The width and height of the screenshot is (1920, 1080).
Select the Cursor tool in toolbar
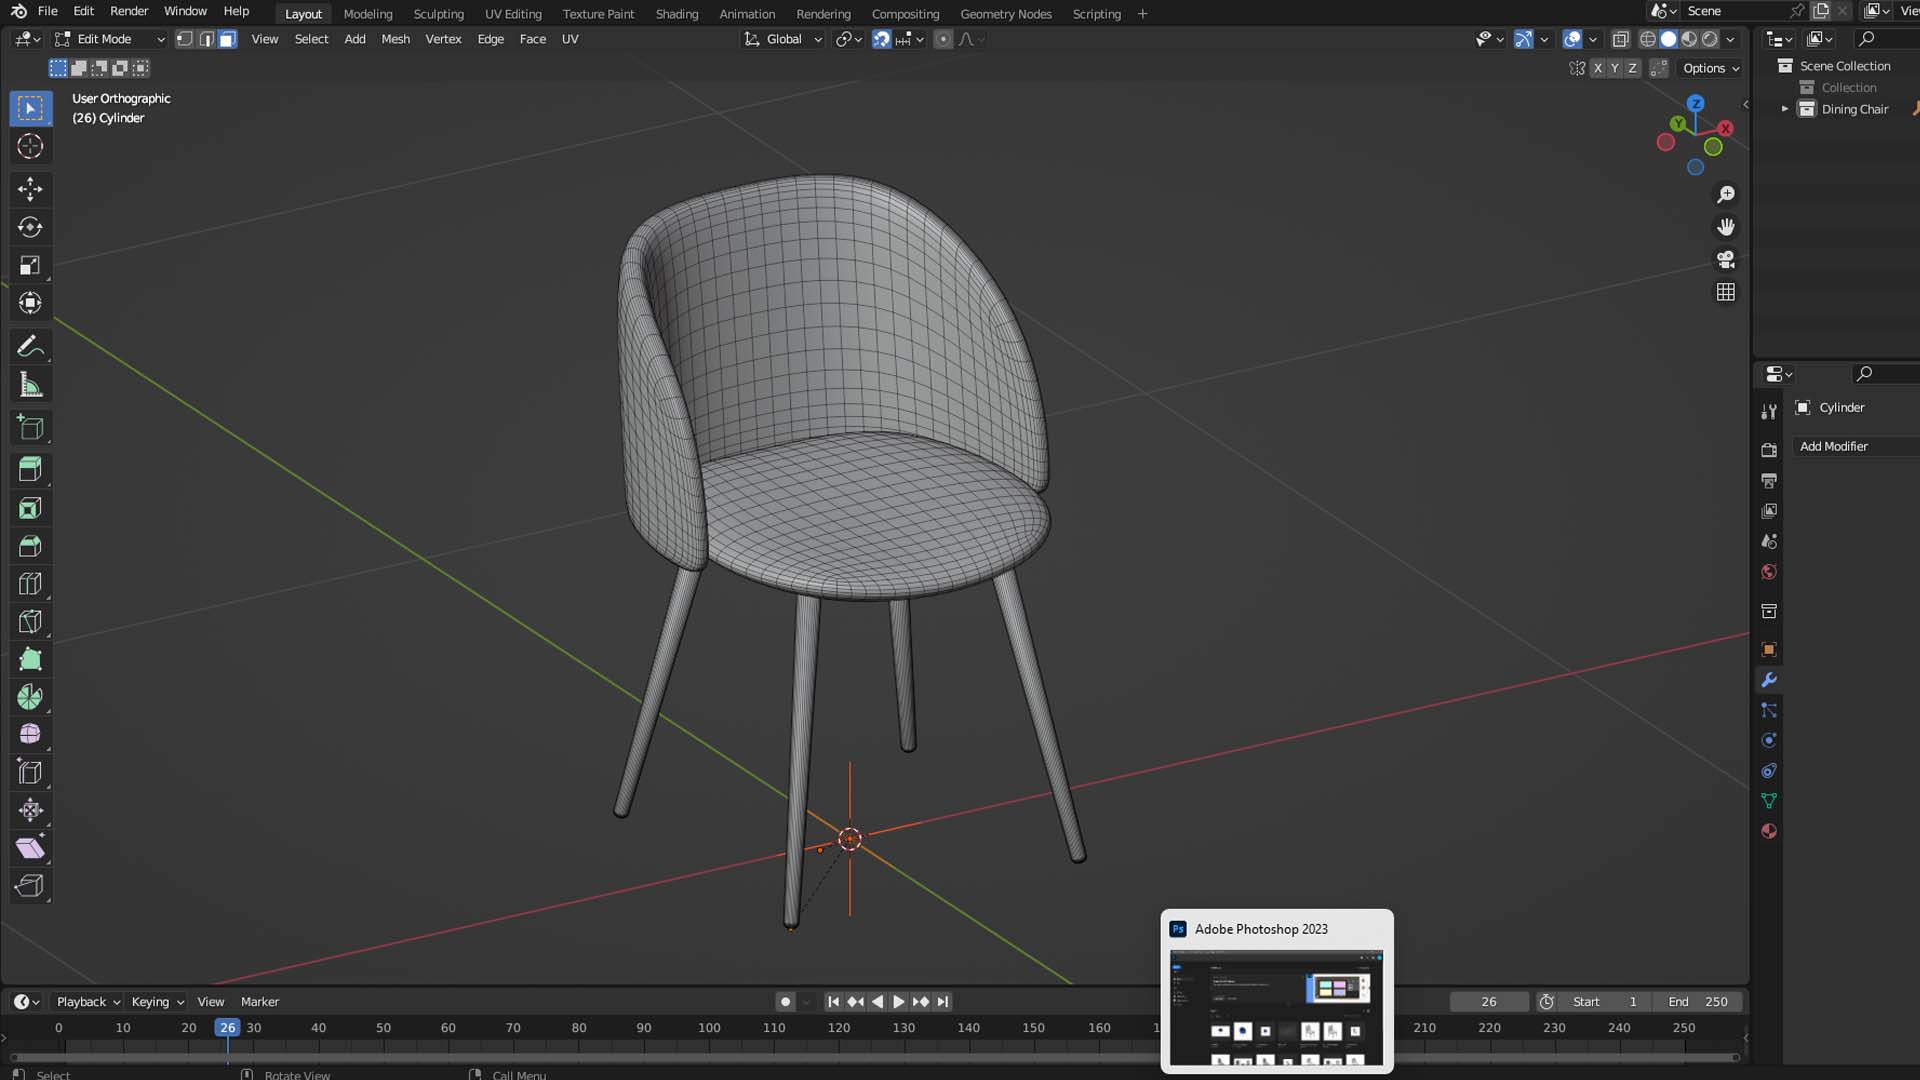pos(30,146)
